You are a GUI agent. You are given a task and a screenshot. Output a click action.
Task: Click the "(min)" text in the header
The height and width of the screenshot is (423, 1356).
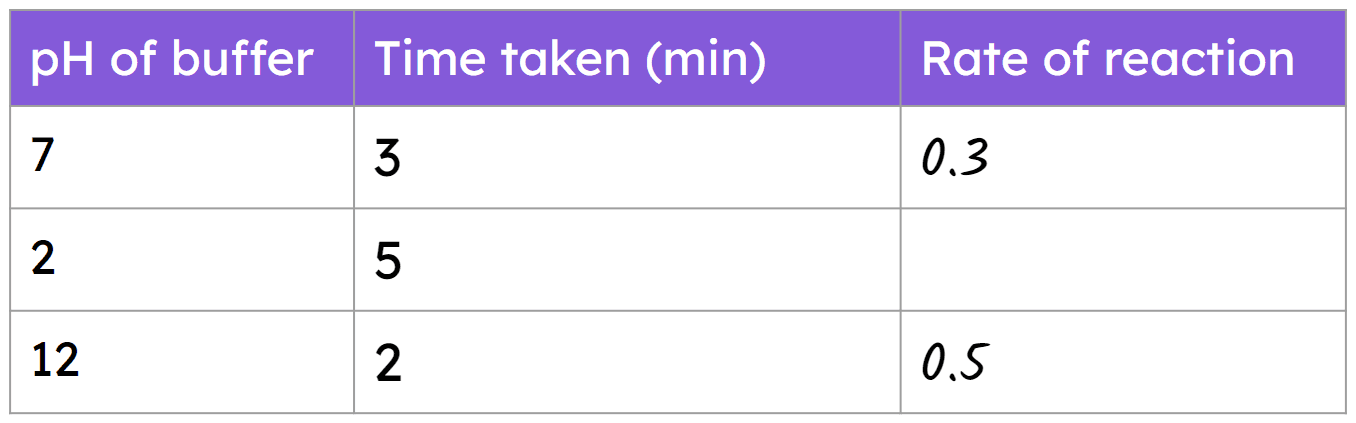[x=706, y=60]
